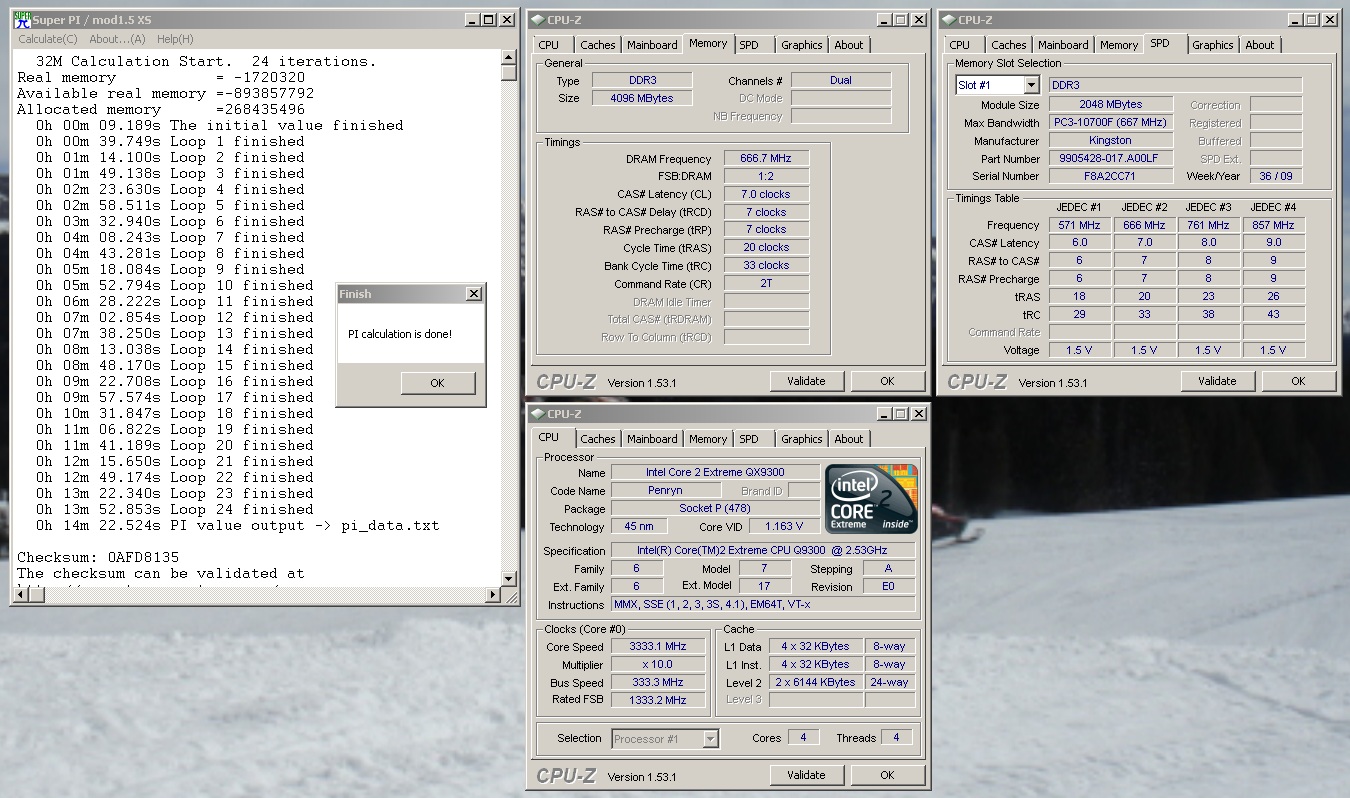
Task: Open Graphics tab in the CPU window
Action: click(802, 439)
